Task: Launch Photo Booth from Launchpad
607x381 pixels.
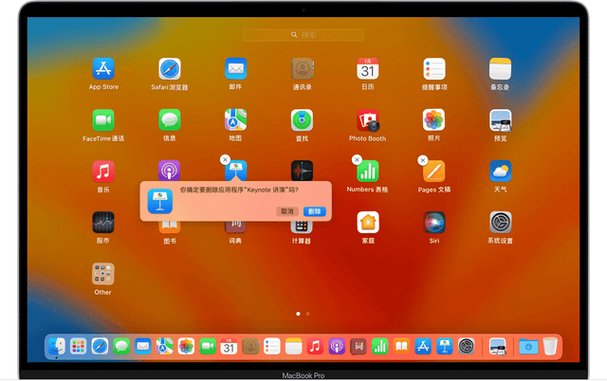Action: pyautogui.click(x=368, y=120)
